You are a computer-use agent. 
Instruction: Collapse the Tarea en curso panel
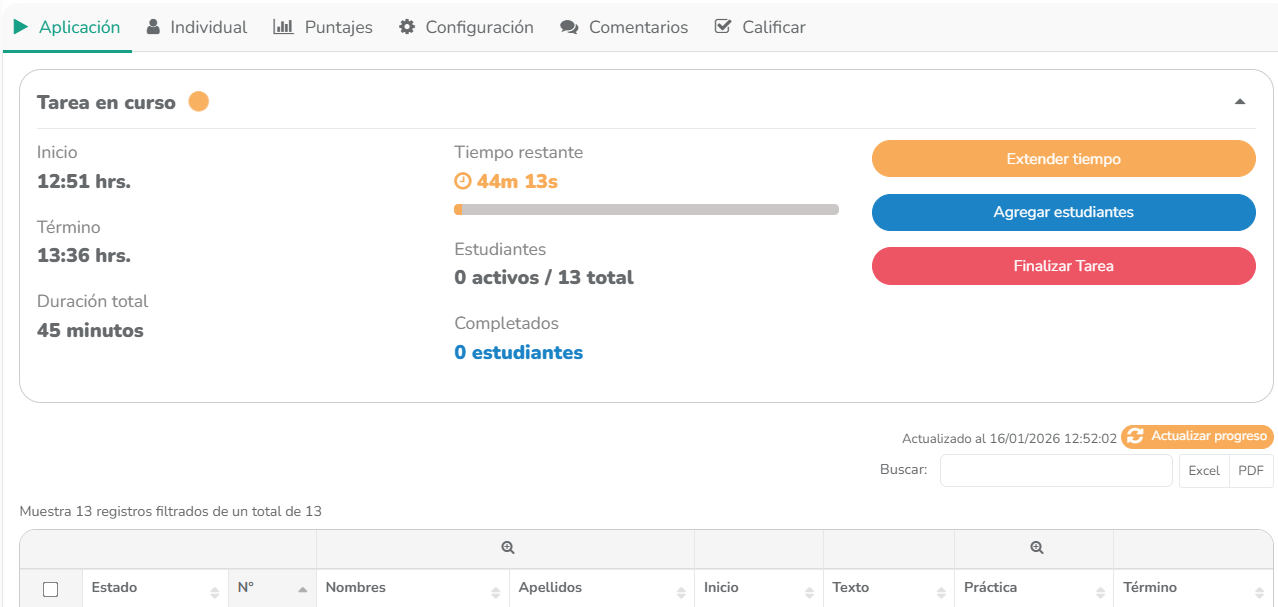[1240, 102]
